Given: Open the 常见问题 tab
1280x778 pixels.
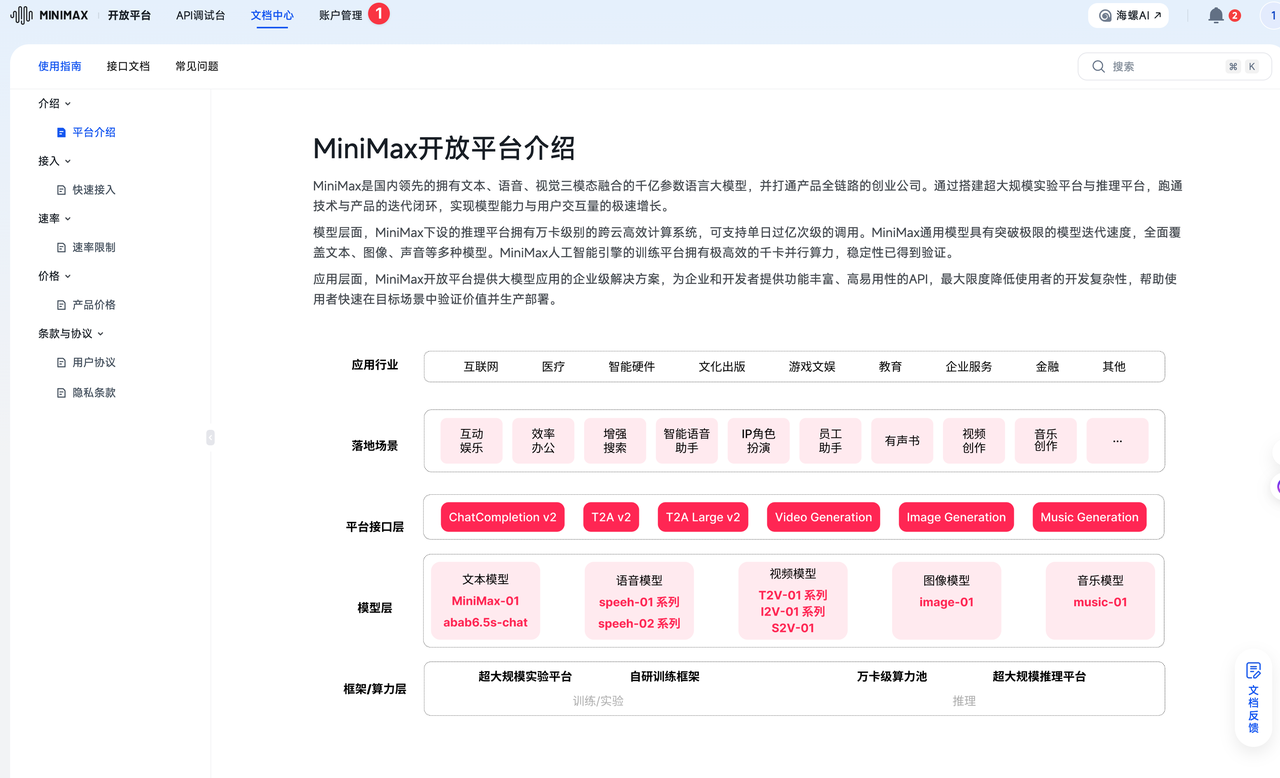Looking at the screenshot, I should (x=197, y=67).
